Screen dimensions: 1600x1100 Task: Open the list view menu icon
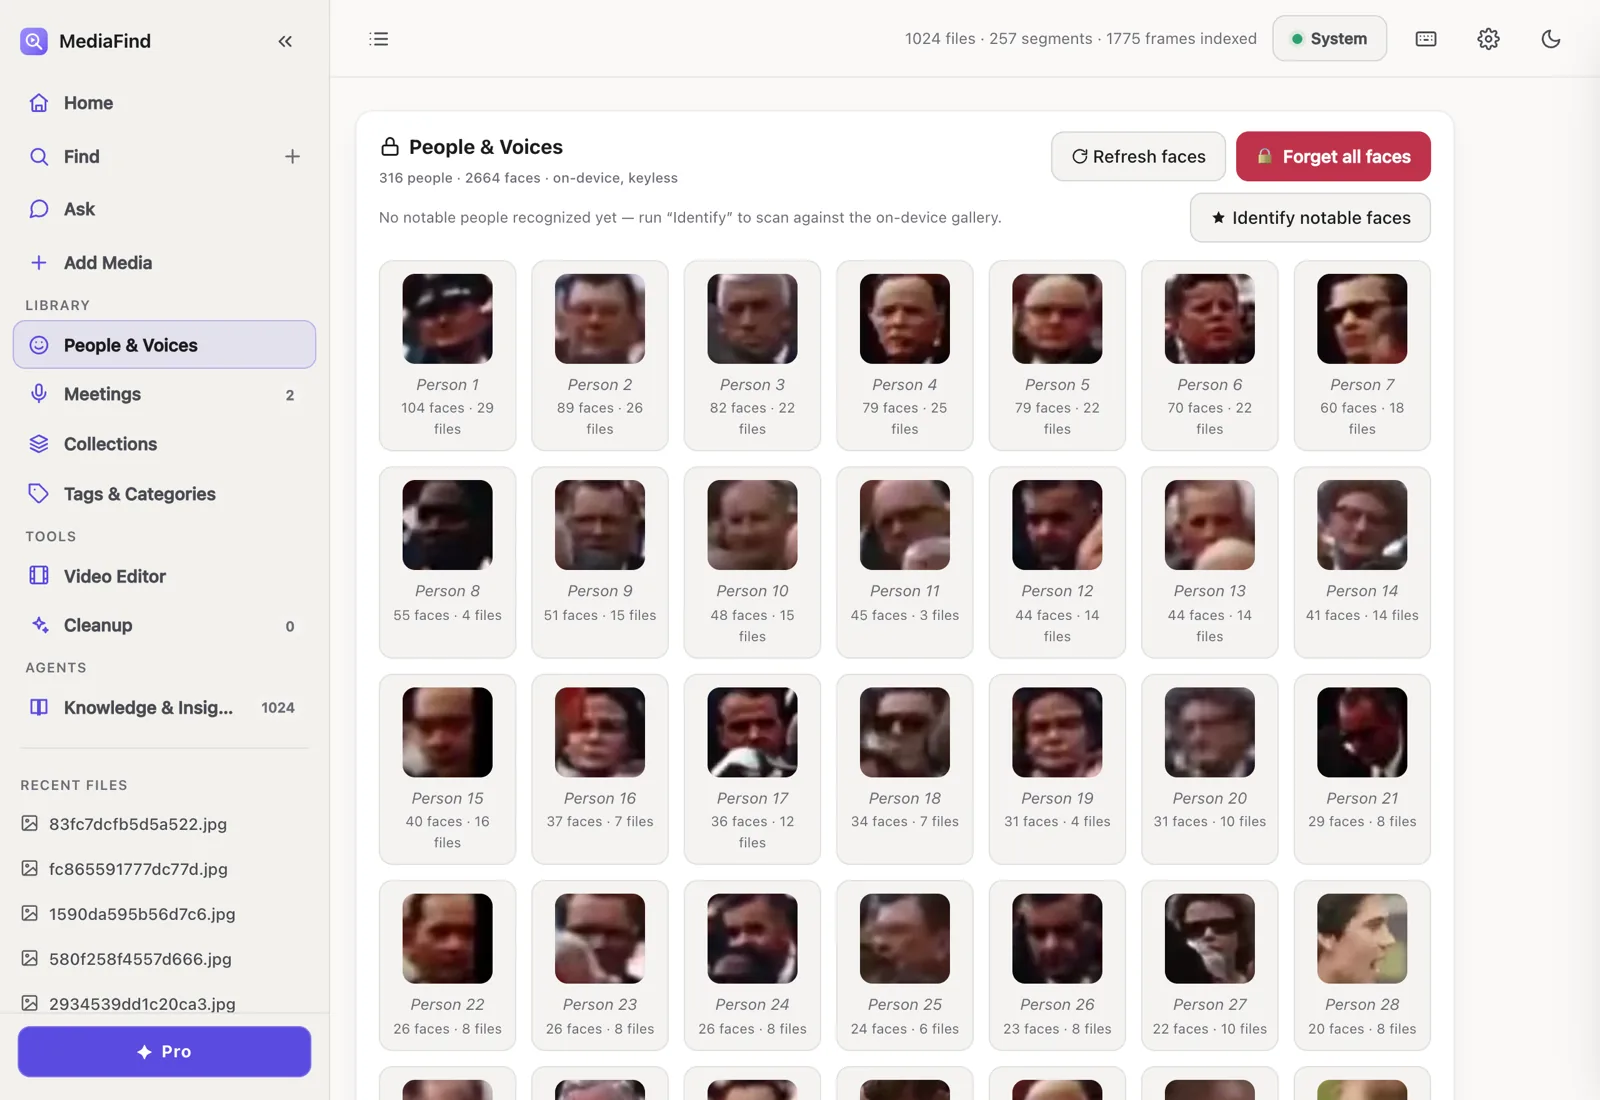(379, 39)
